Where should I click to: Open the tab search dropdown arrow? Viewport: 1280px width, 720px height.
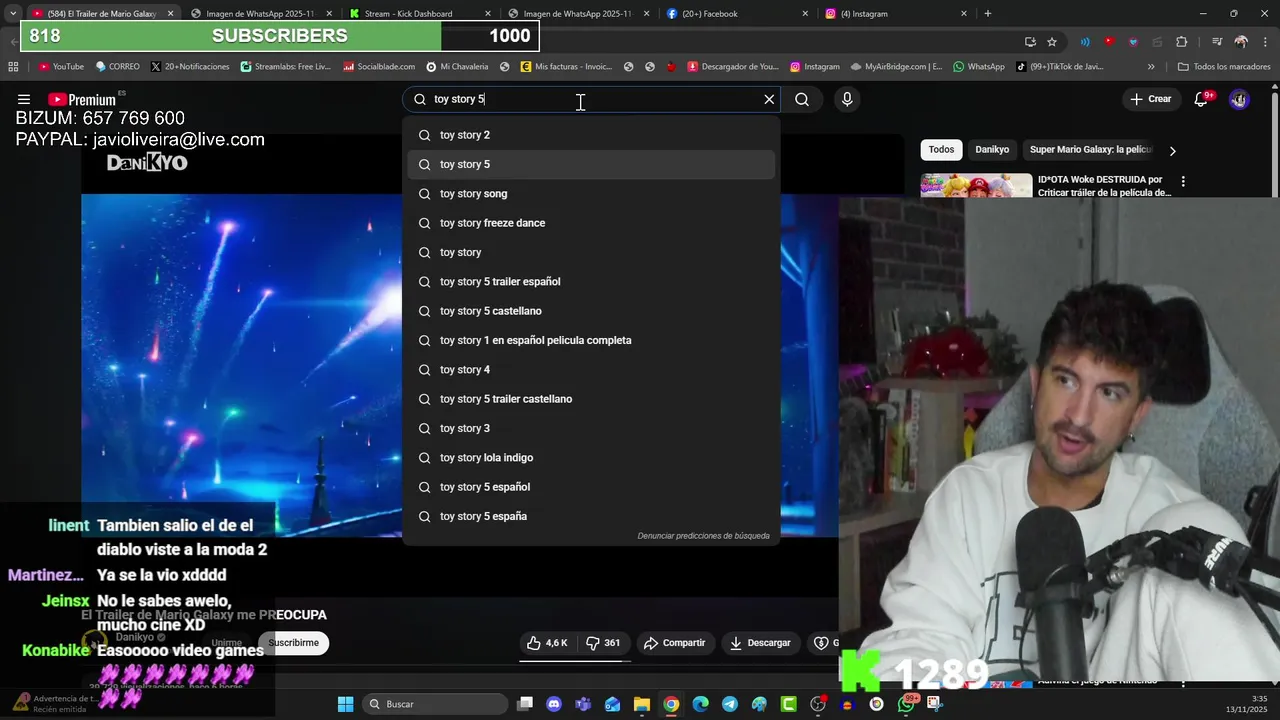(x=12, y=13)
